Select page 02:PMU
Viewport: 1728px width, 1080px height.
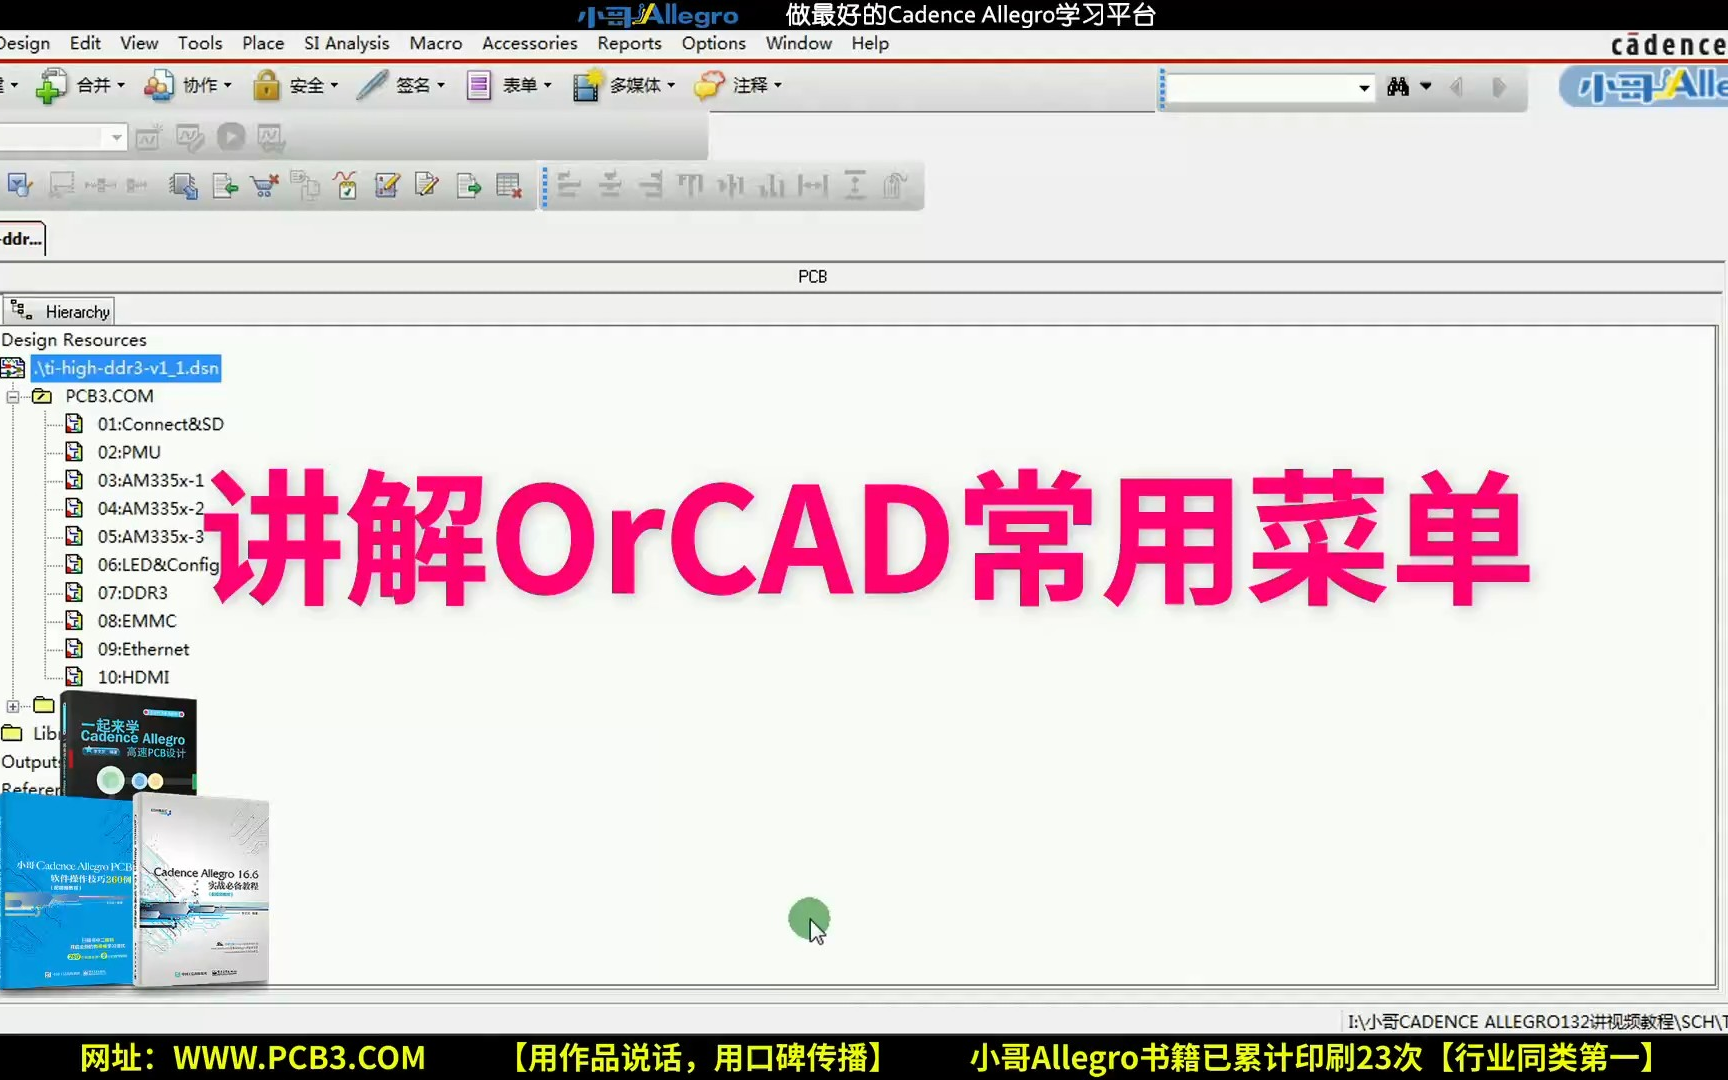pyautogui.click(x=129, y=452)
